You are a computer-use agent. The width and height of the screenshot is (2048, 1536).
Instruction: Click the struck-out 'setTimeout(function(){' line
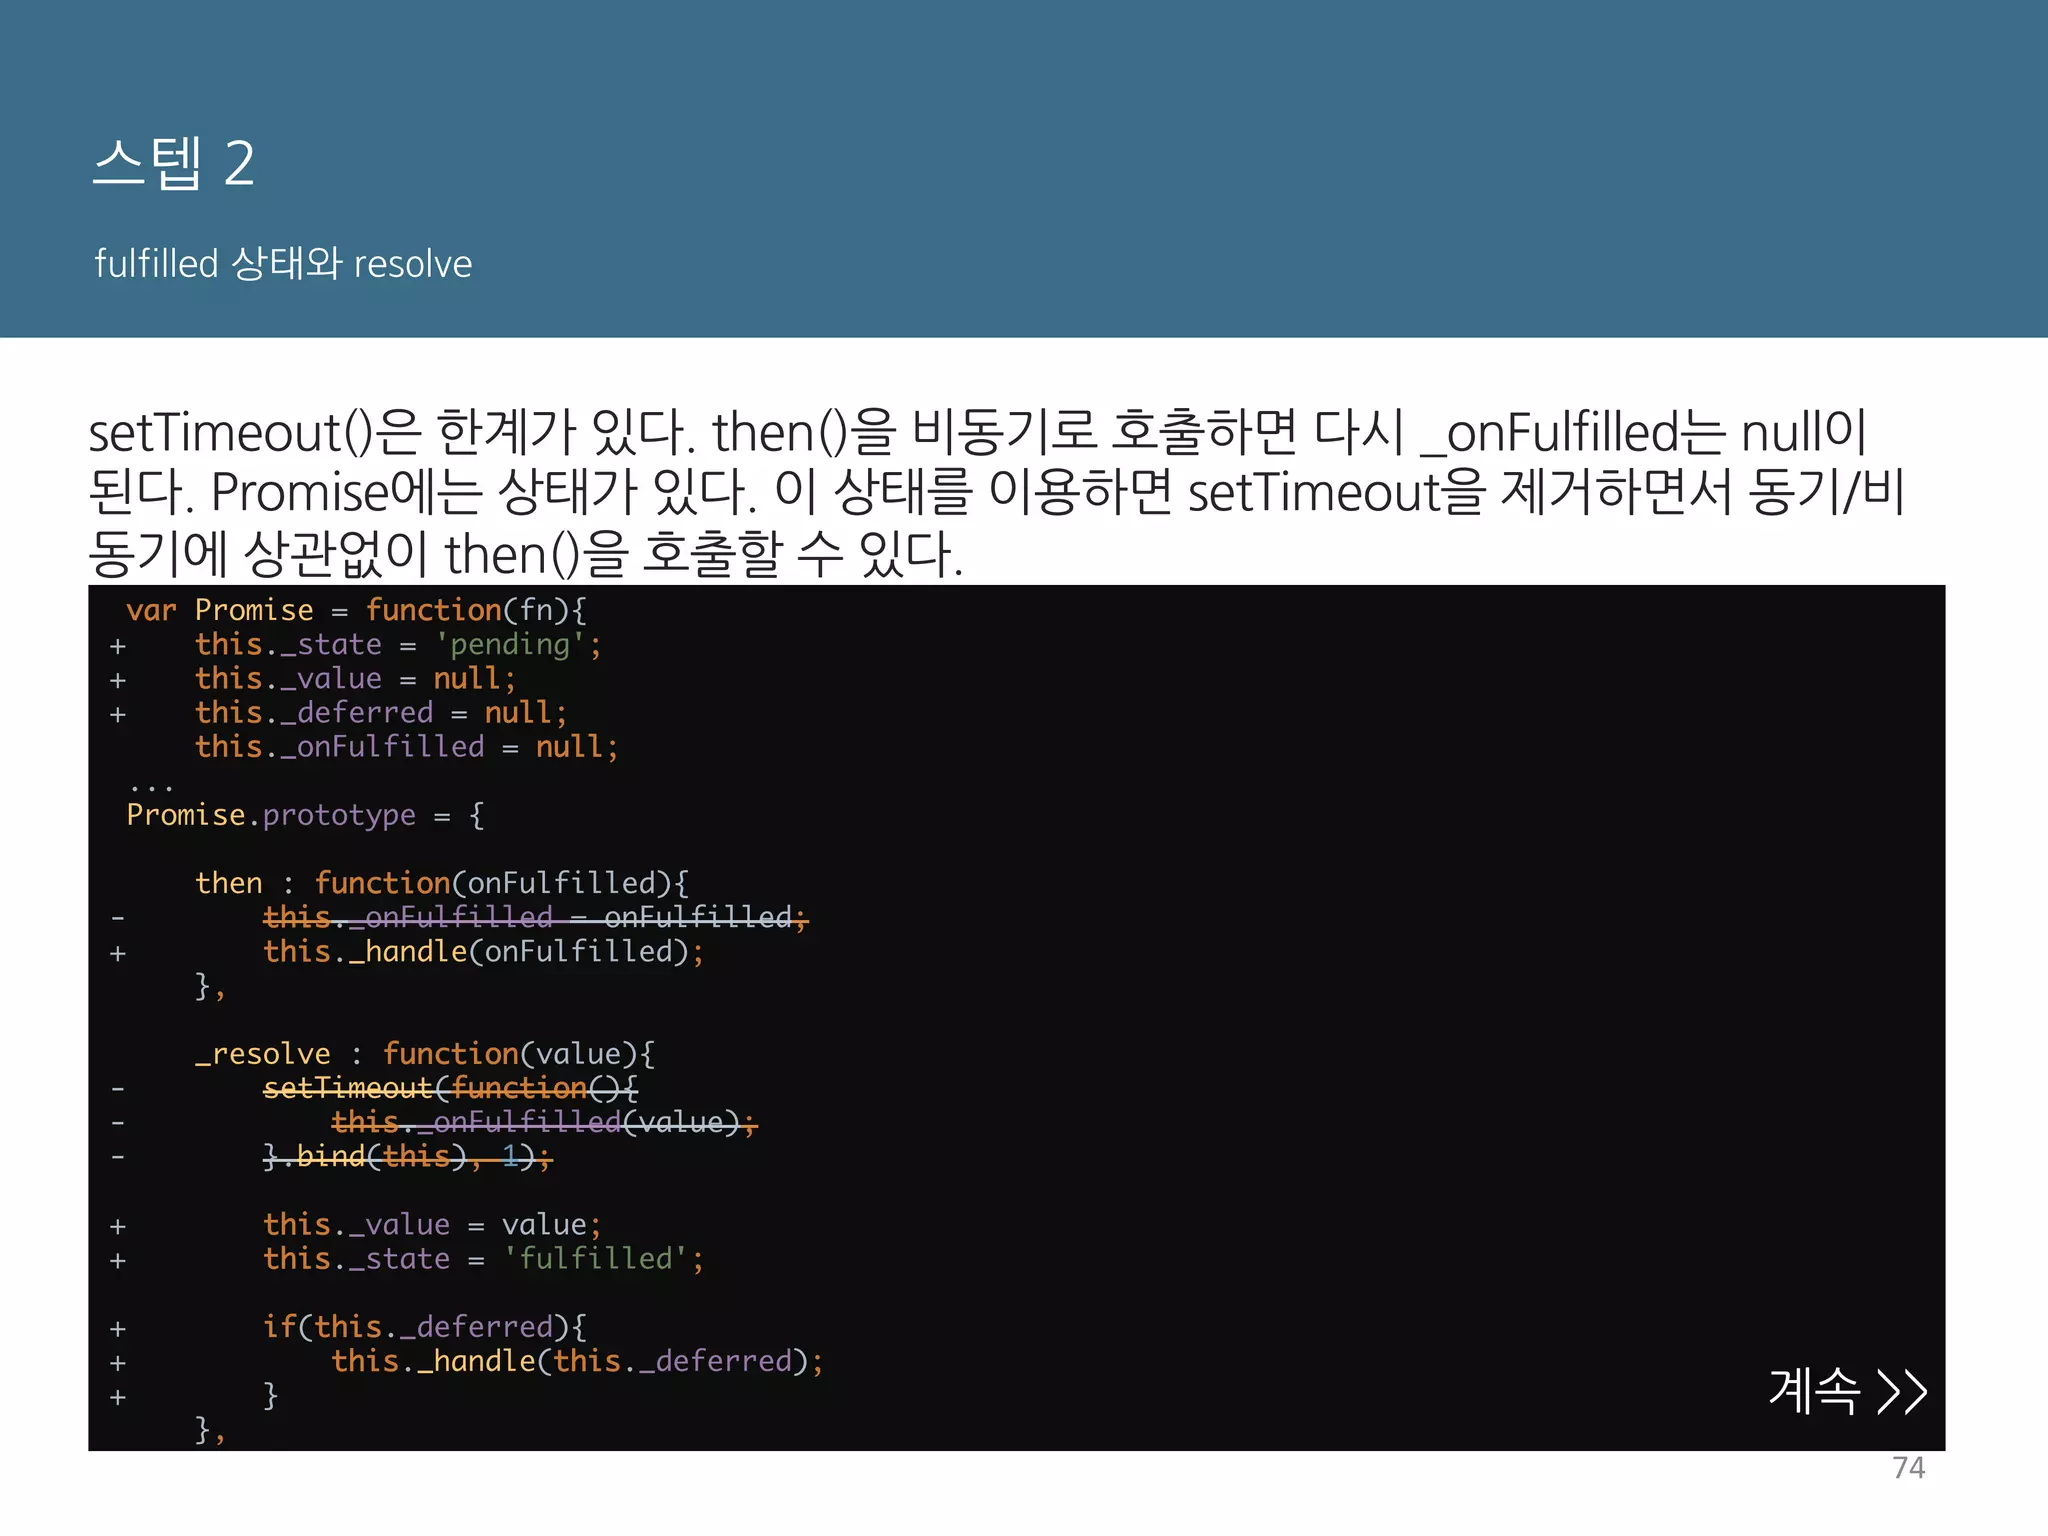(450, 1088)
